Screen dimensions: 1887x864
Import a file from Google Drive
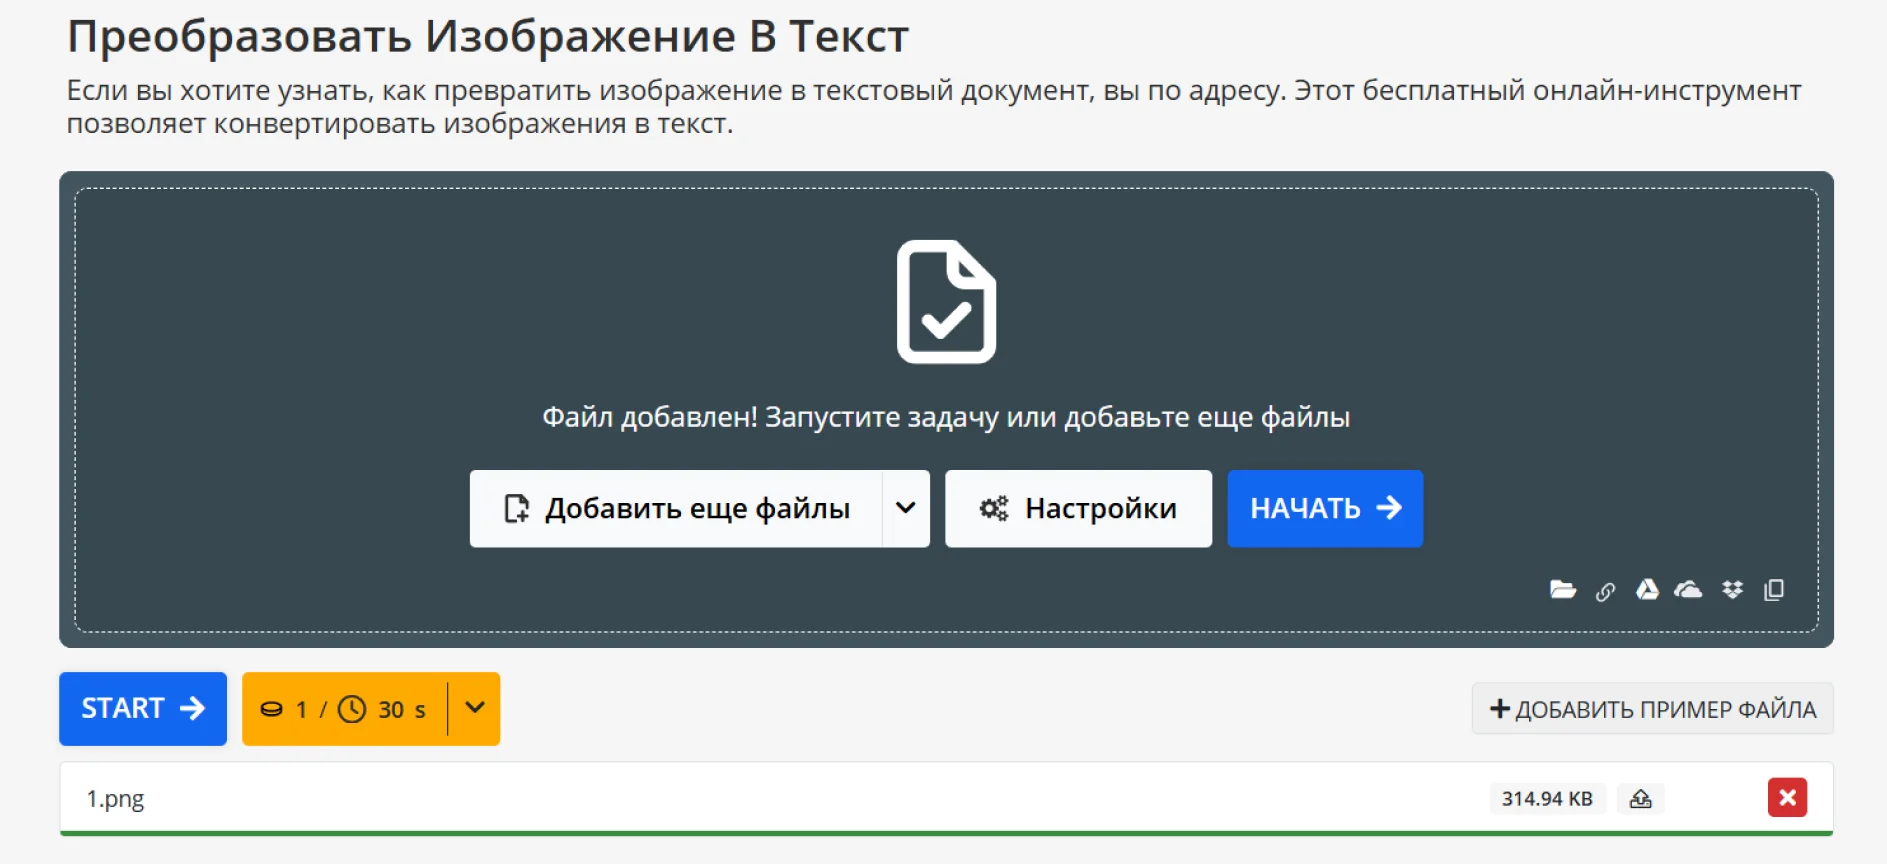1647,590
